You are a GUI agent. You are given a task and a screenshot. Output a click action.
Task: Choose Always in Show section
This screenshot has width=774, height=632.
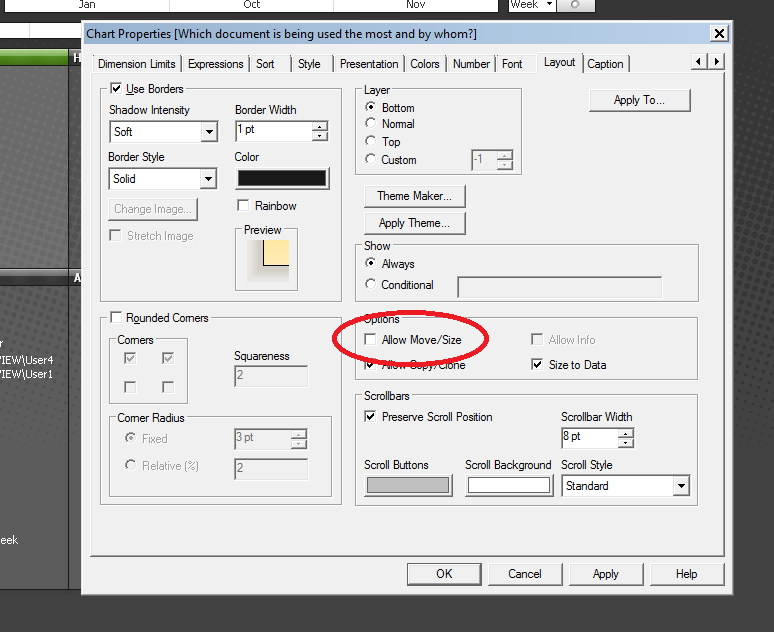370,263
